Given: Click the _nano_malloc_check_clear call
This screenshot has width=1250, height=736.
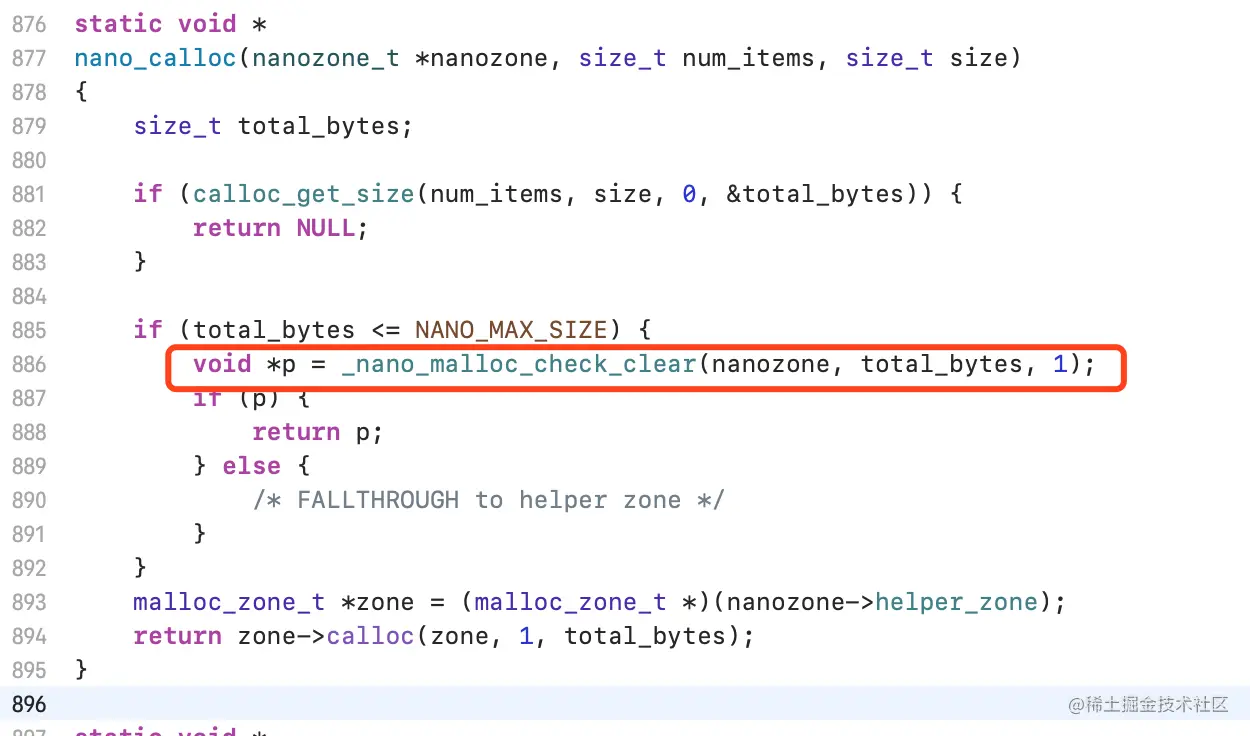Looking at the screenshot, I should pos(518,364).
